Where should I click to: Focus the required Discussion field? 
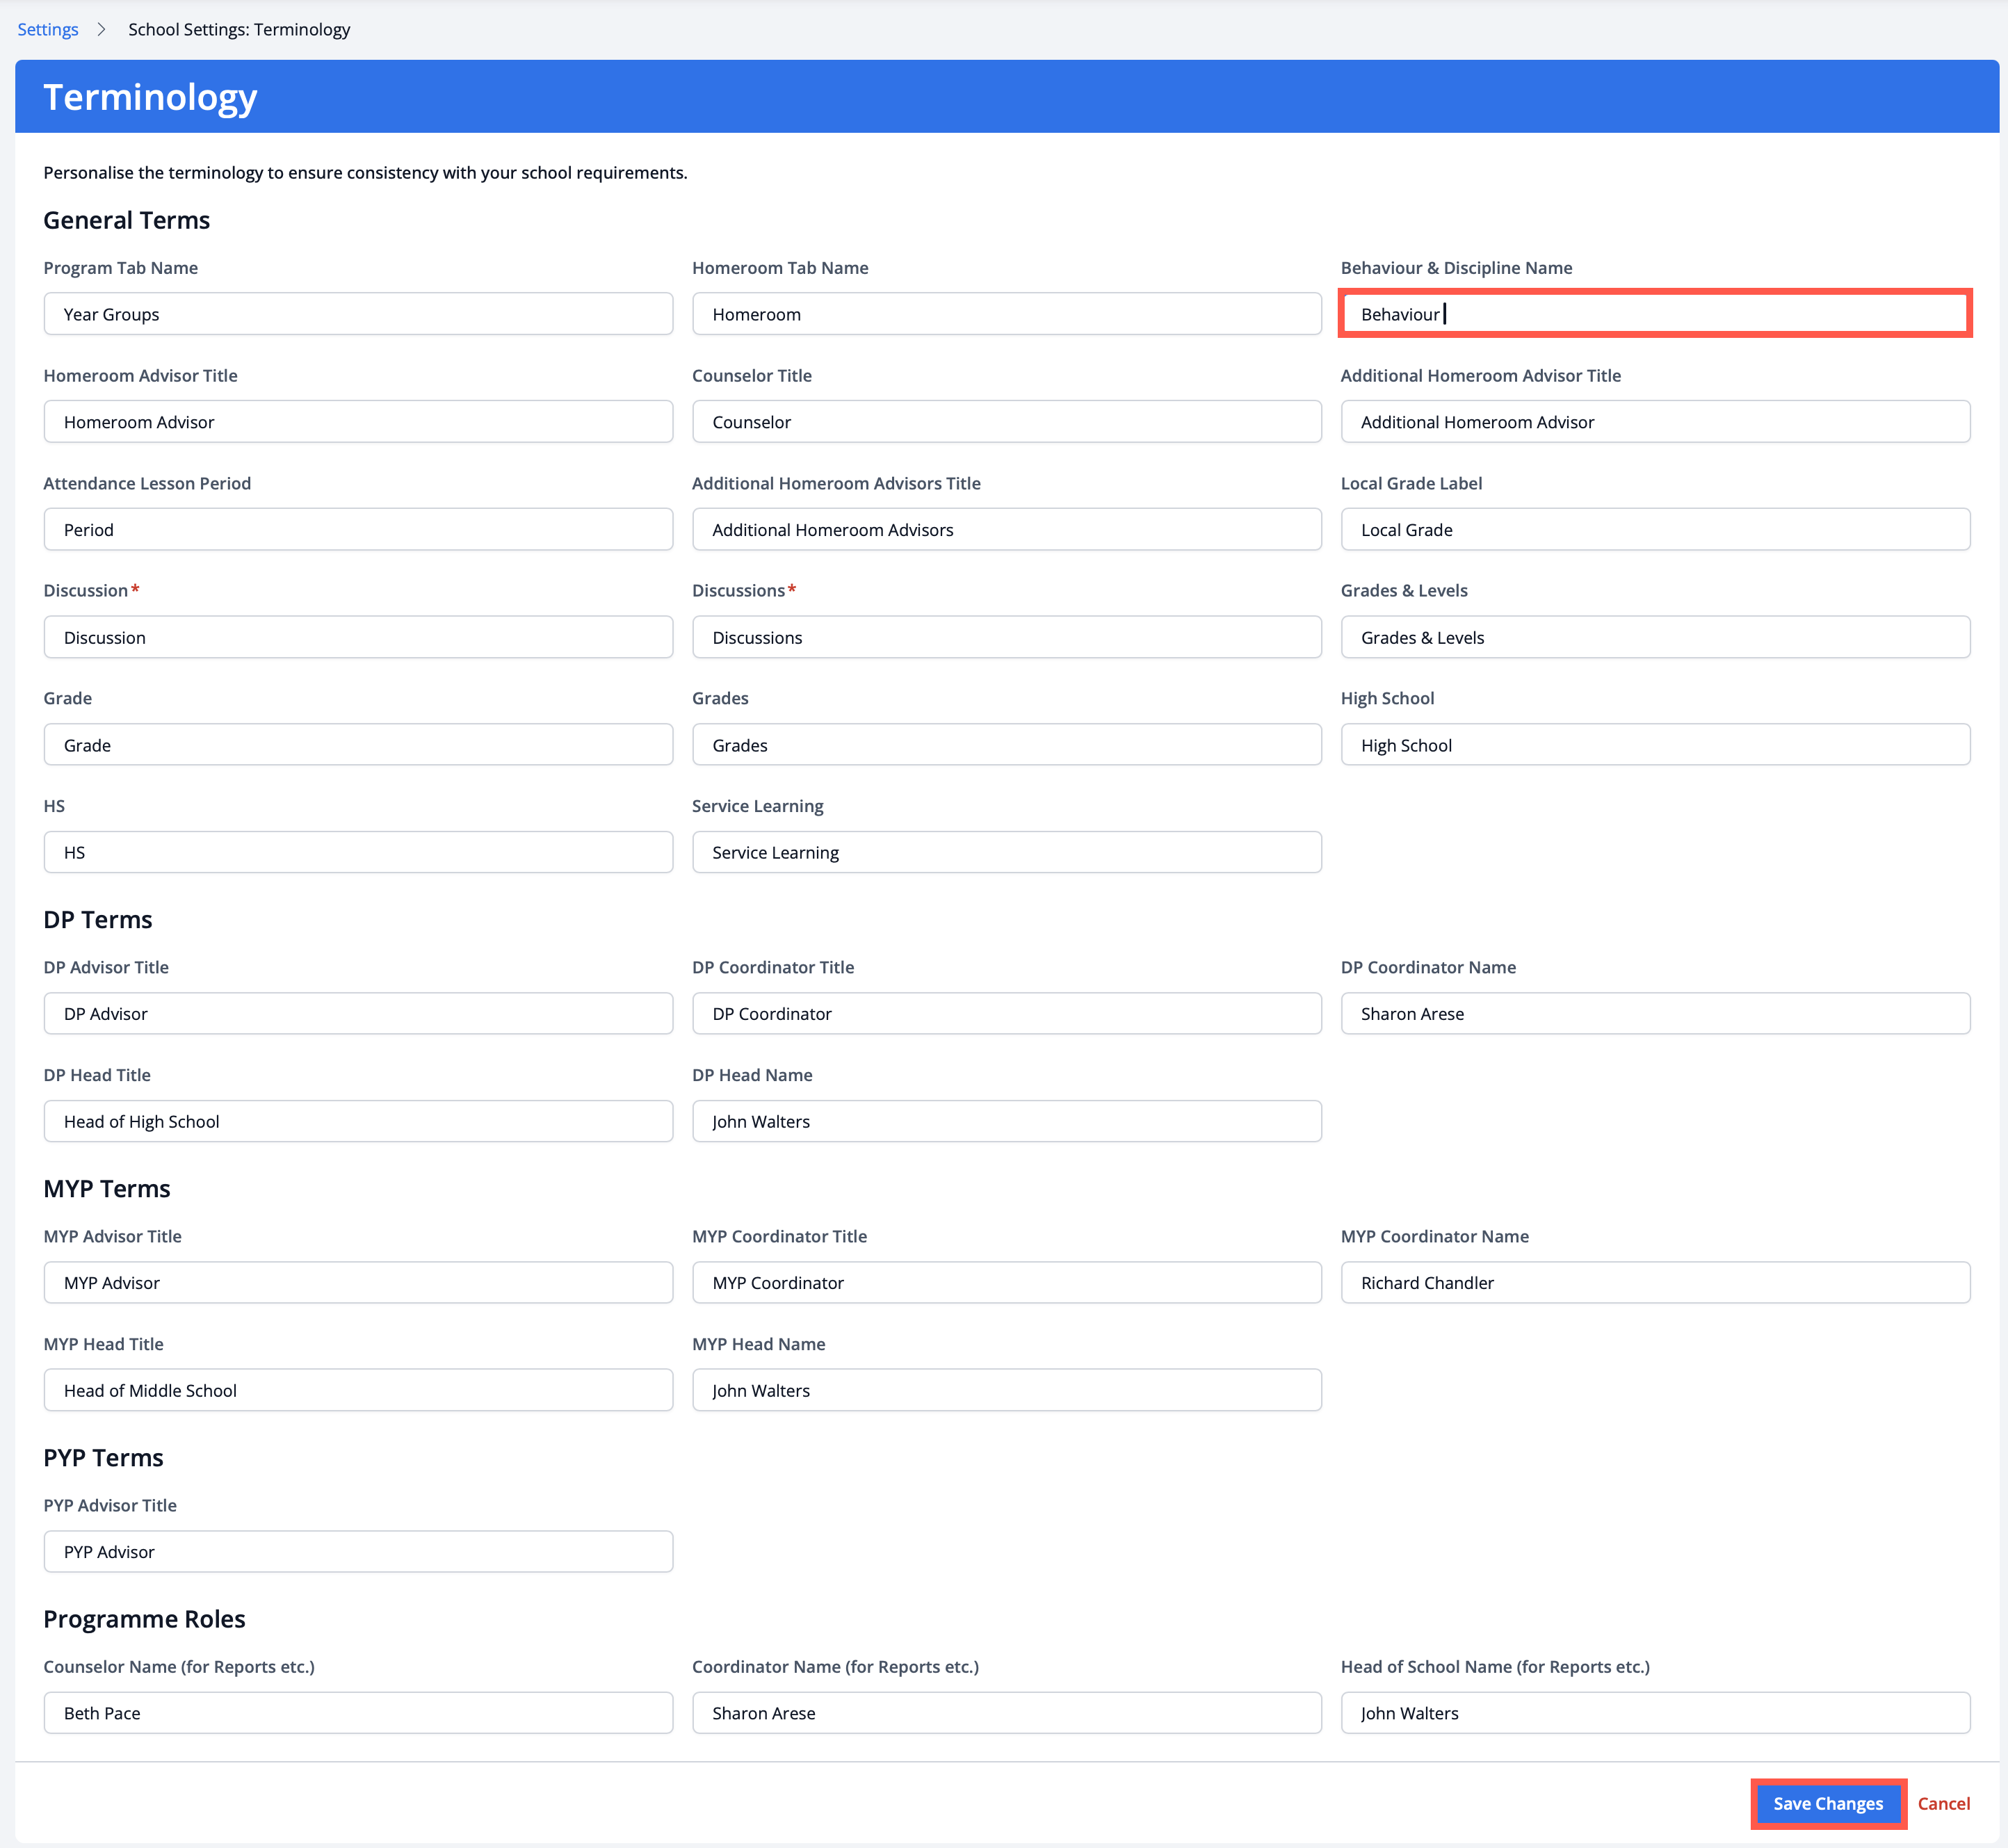click(x=358, y=637)
